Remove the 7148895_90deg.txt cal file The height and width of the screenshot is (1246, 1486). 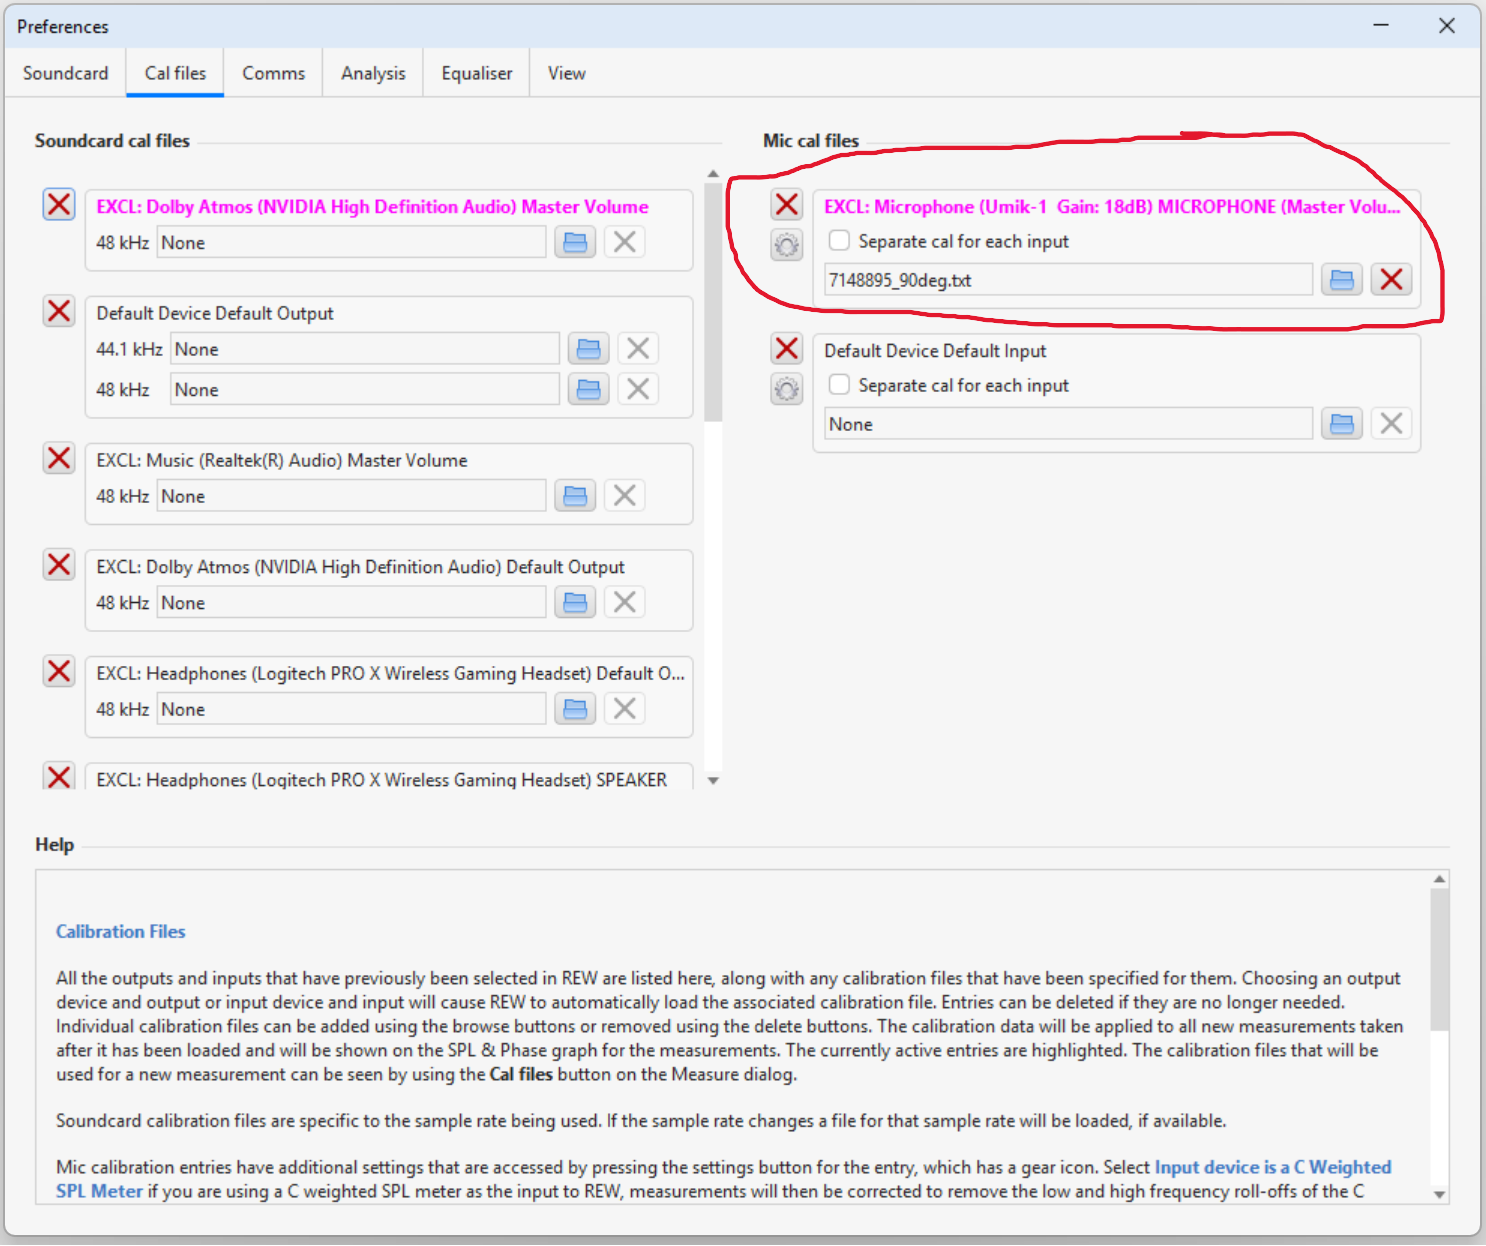click(1391, 280)
